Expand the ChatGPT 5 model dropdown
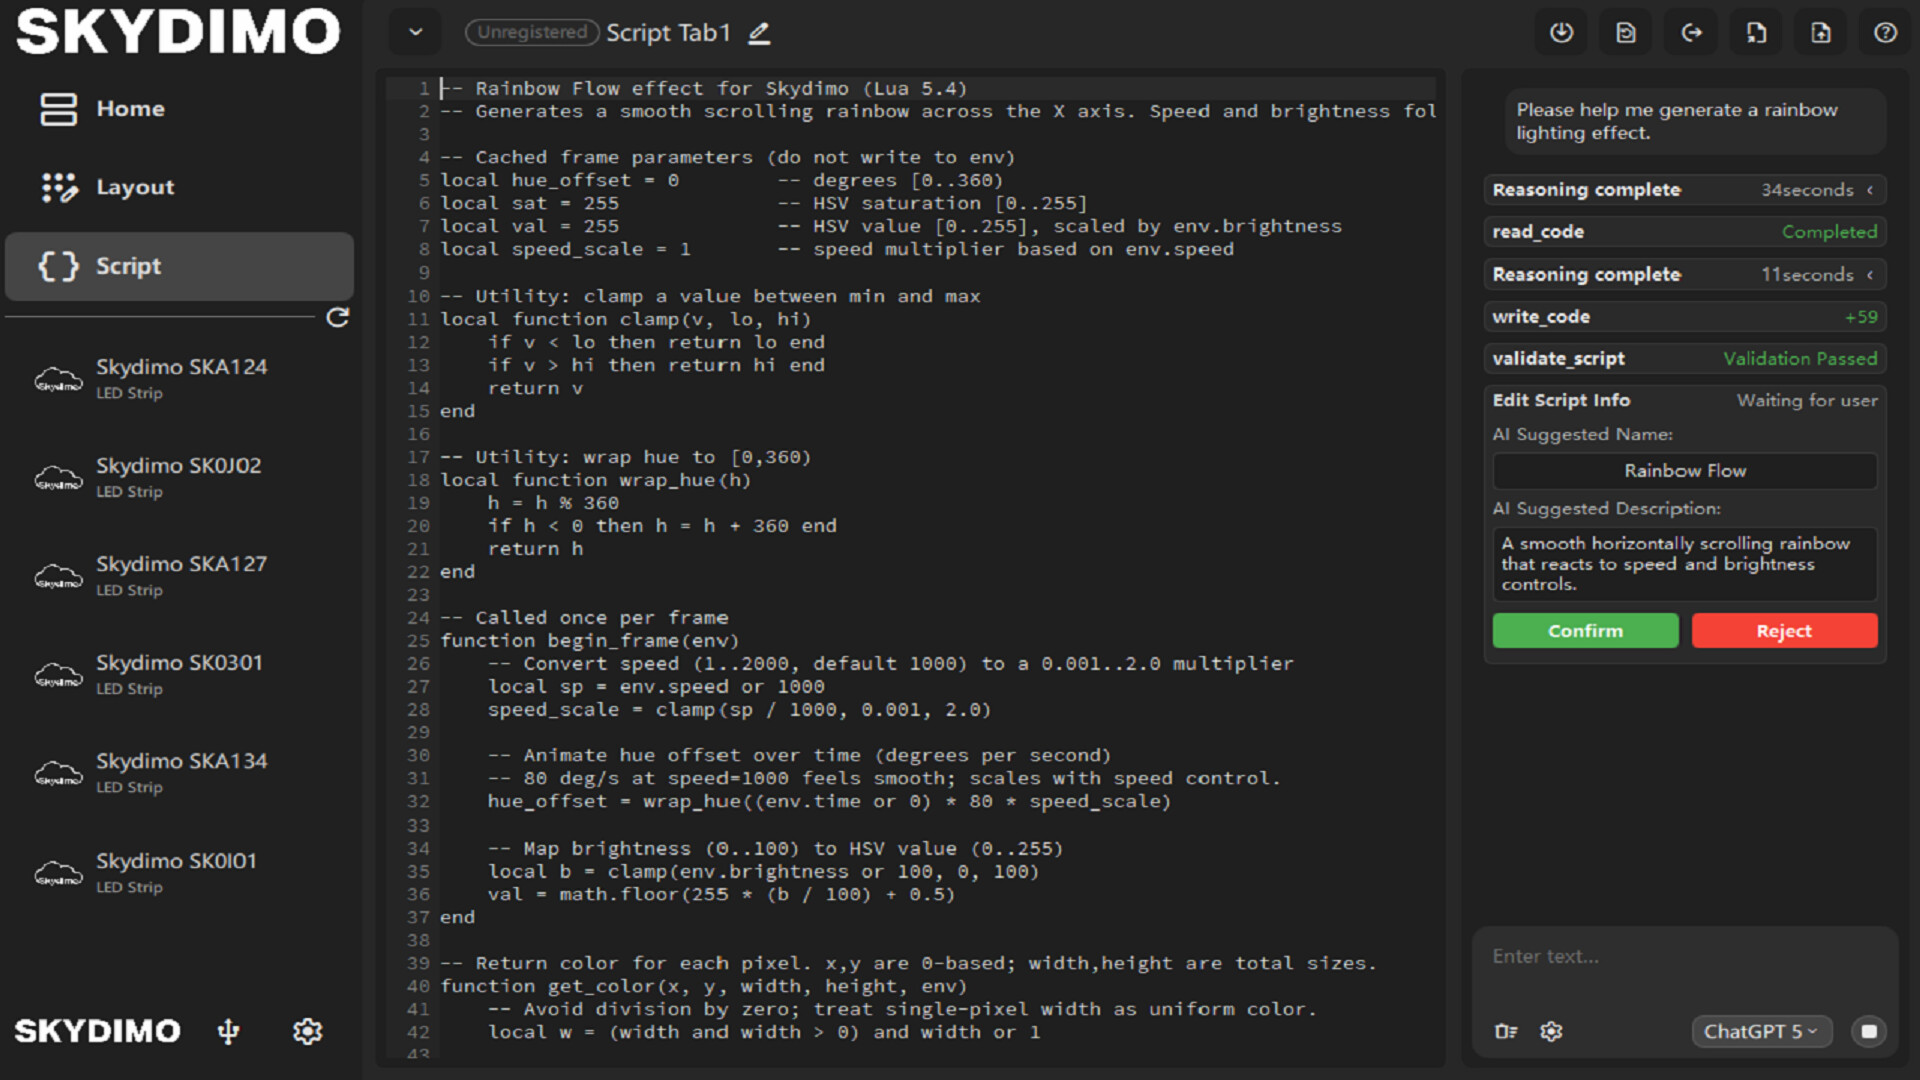The height and width of the screenshot is (1080, 1920). tap(1761, 1031)
